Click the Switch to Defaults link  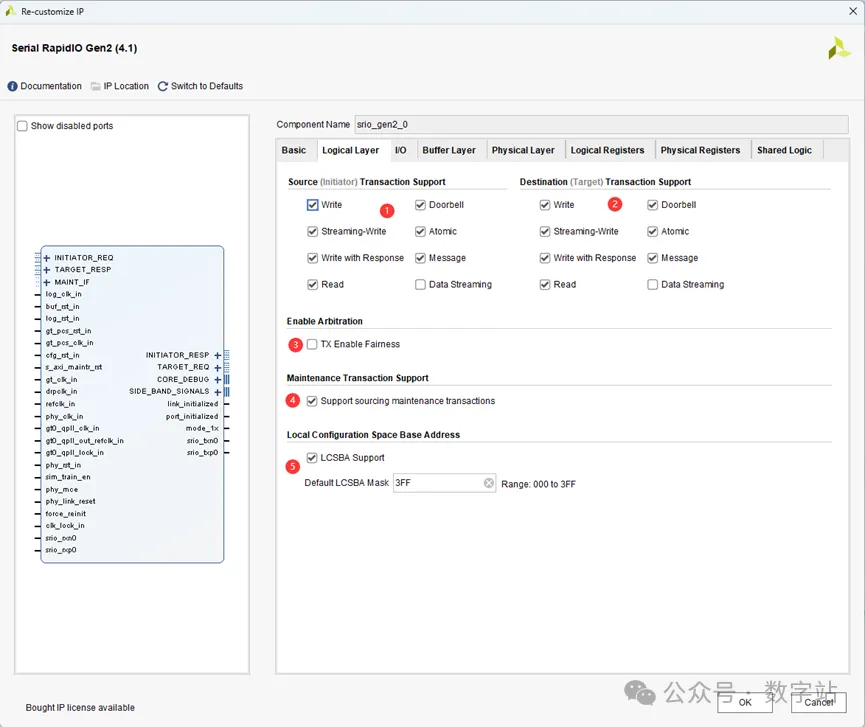207,86
